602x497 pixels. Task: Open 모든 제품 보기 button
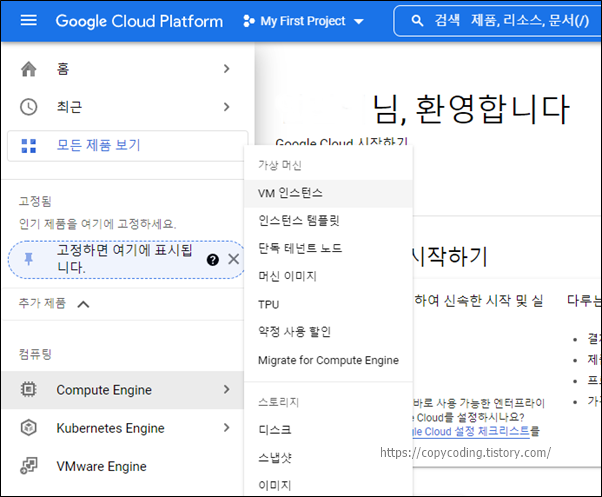(127, 146)
